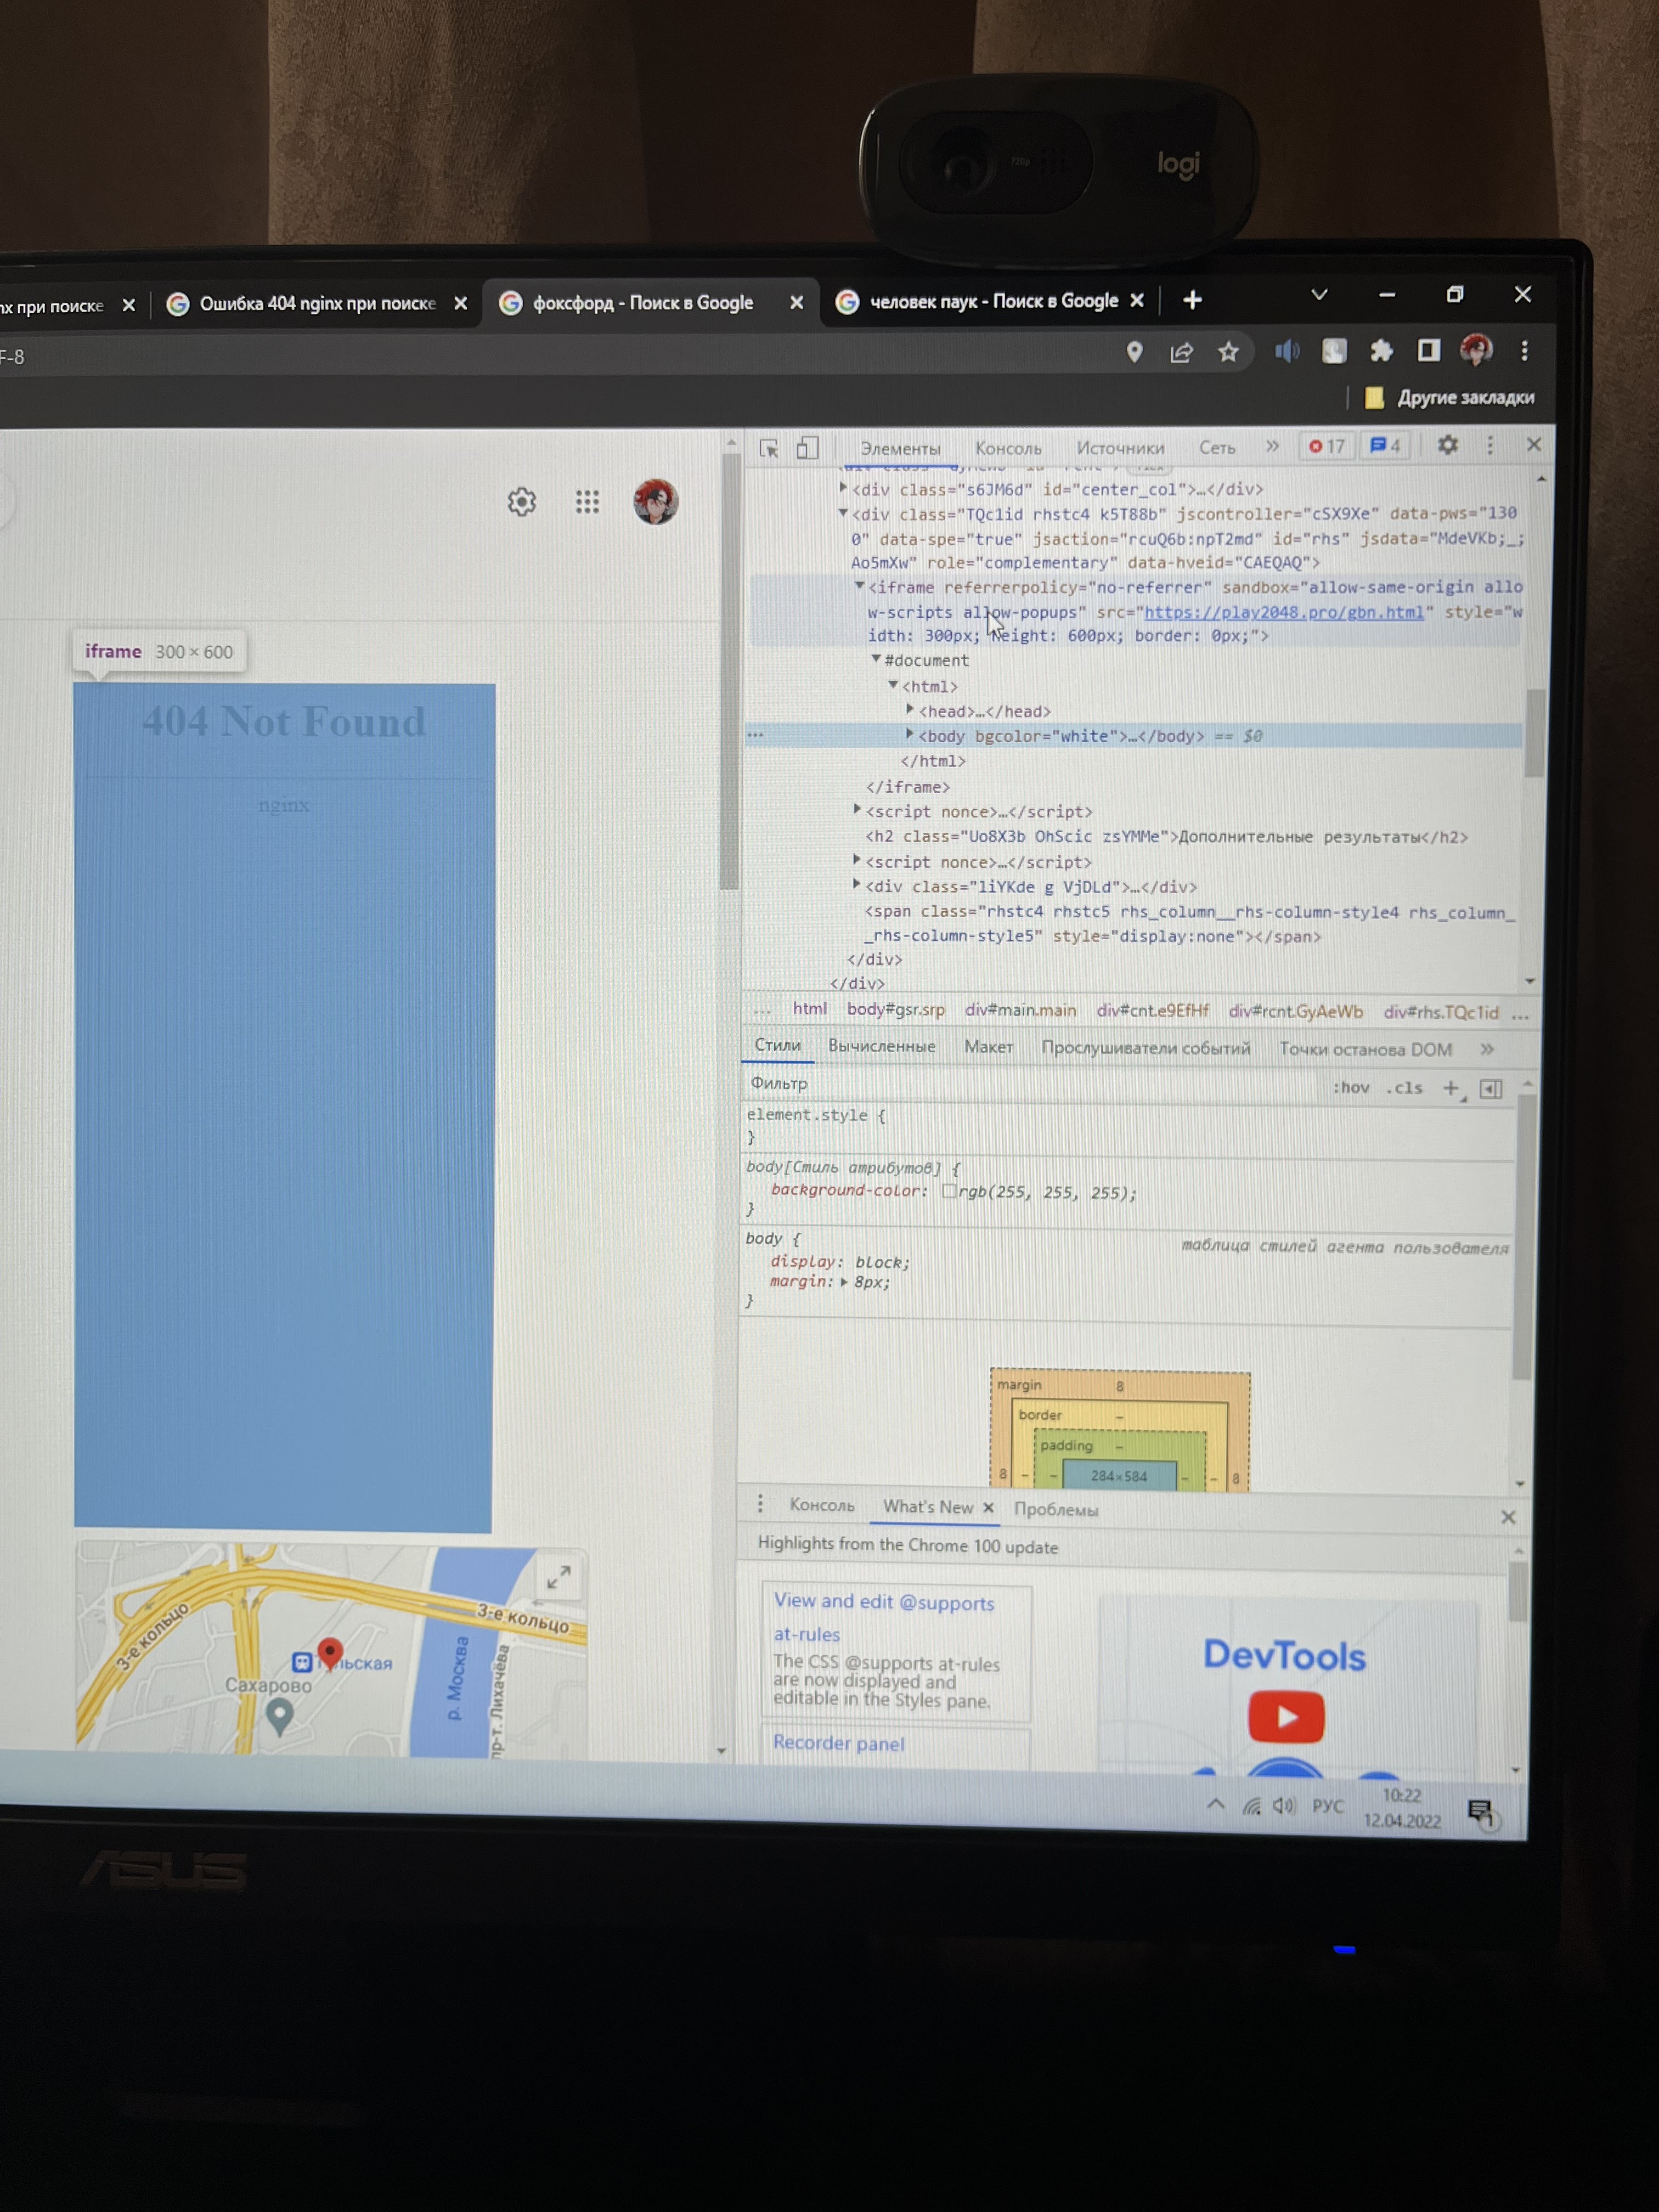This screenshot has height=2212, width=1659.
Task: Close the DevTools panel
Action: pyautogui.click(x=1534, y=444)
